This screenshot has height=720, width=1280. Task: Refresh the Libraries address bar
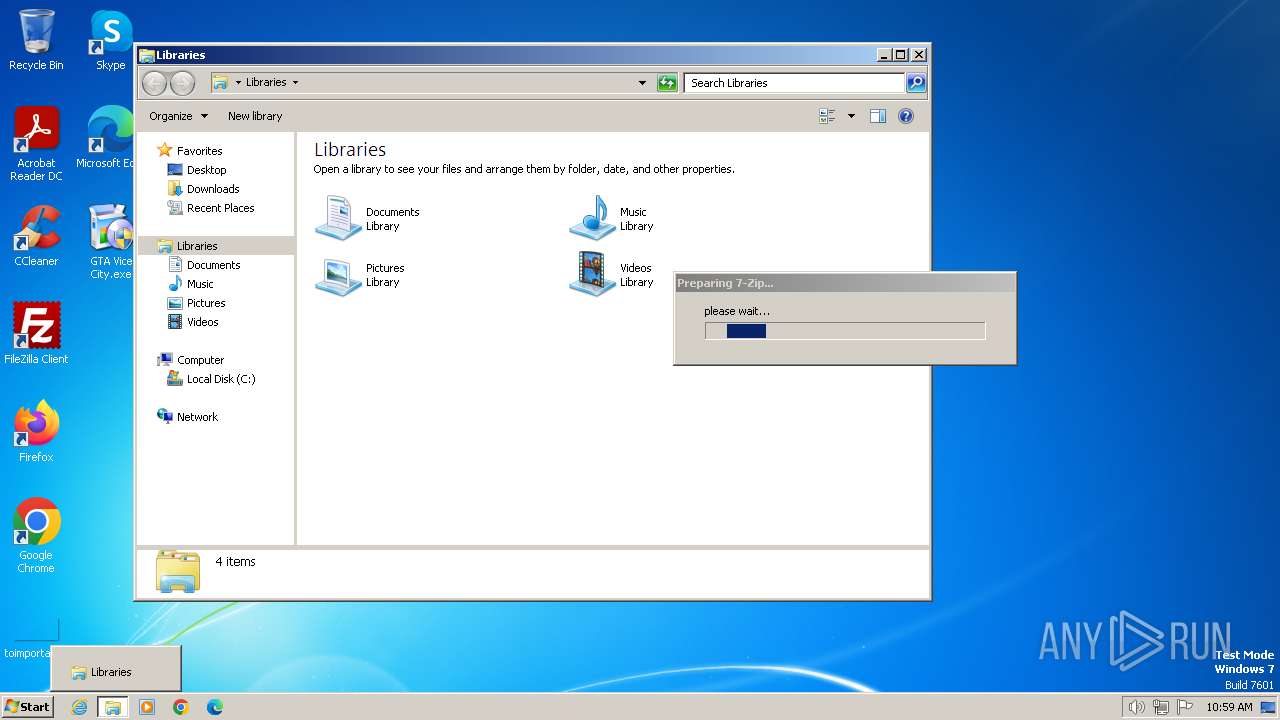(667, 83)
